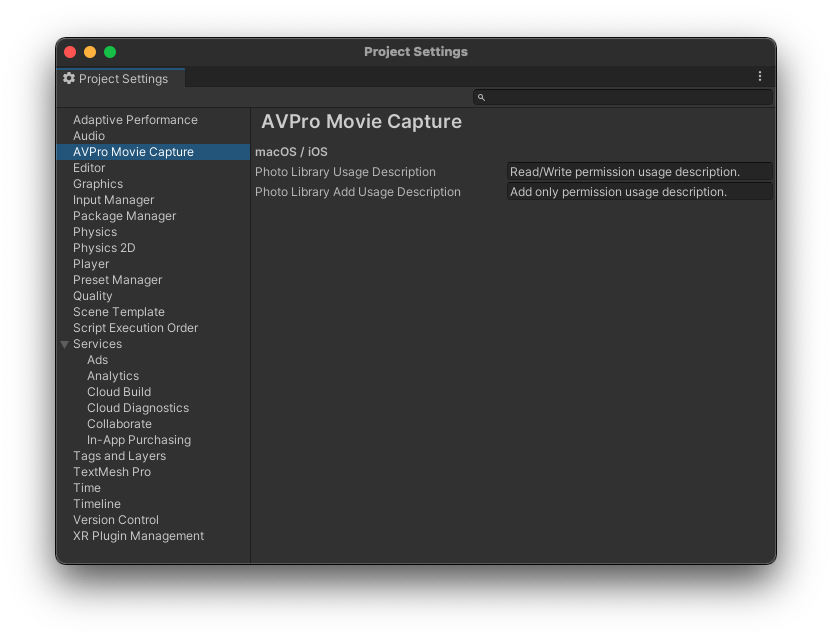
Task: Open the Audio settings category
Action: pyautogui.click(x=89, y=136)
